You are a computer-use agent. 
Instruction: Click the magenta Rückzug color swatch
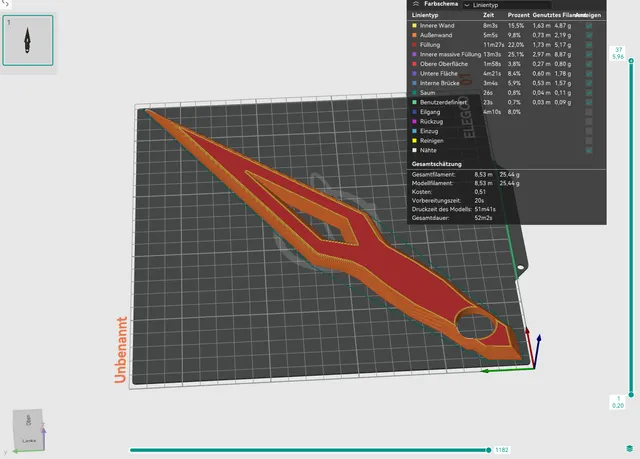[414, 121]
